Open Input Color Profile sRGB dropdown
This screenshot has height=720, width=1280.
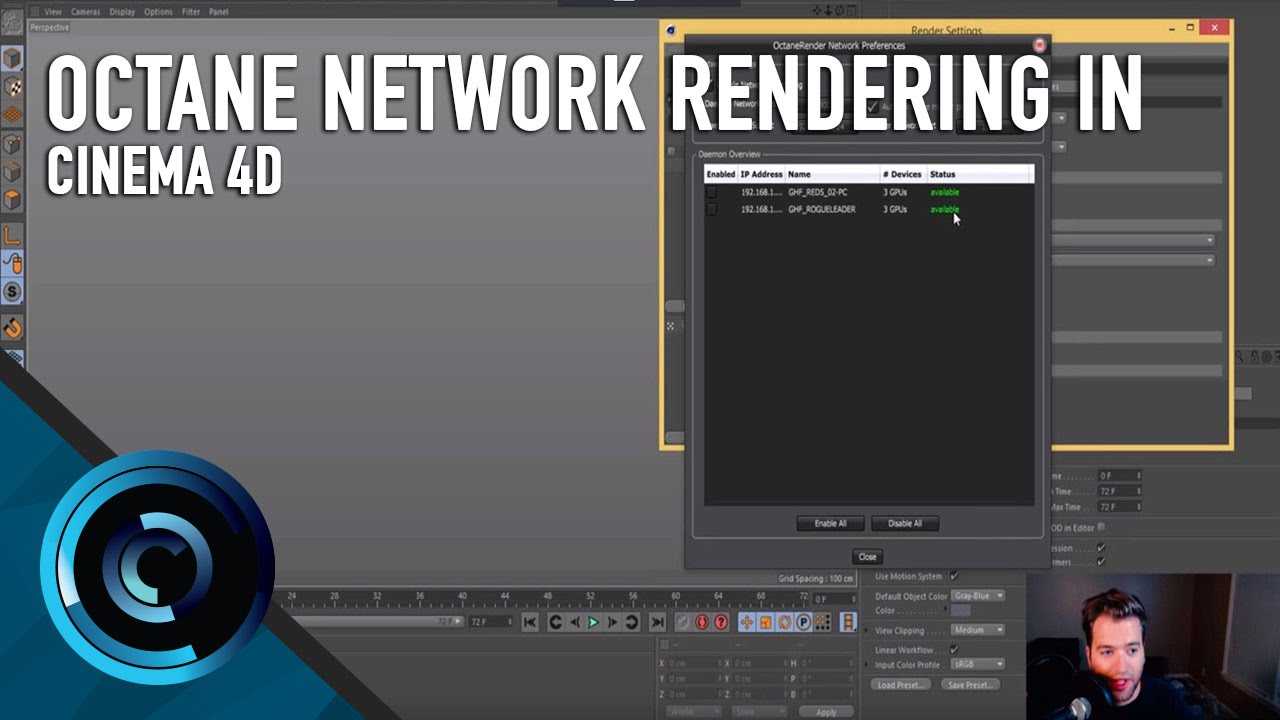click(x=977, y=664)
